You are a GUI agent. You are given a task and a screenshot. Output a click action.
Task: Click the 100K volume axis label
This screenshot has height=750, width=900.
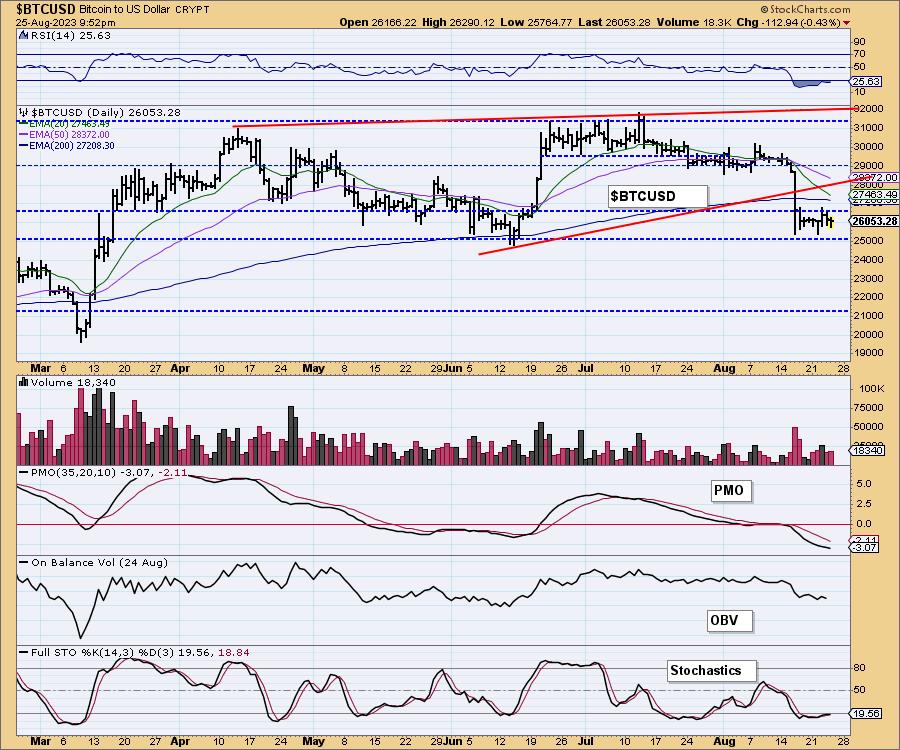872,388
